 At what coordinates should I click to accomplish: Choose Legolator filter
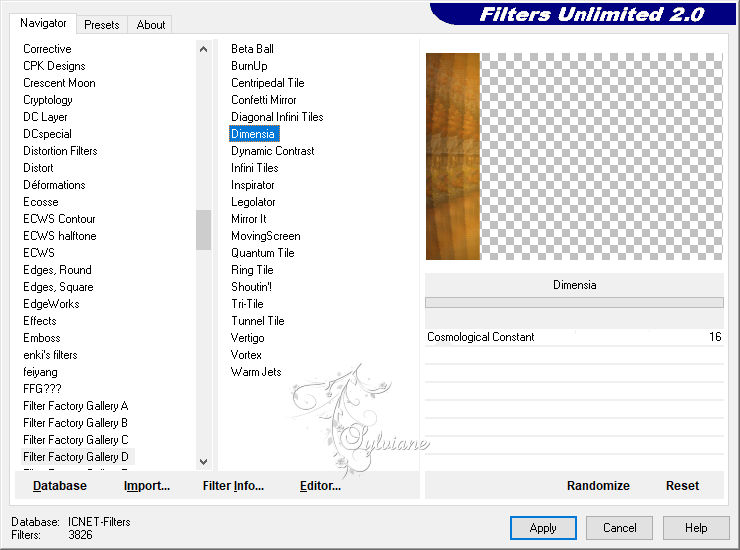[x=253, y=202]
